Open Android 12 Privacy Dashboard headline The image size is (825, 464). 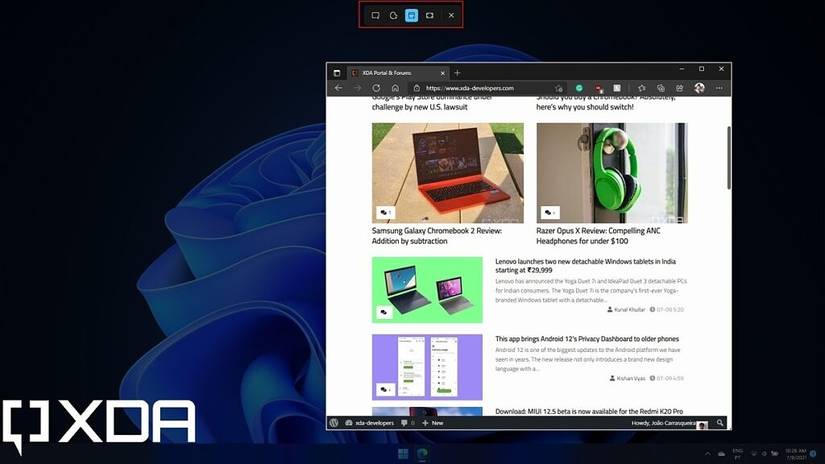click(587, 339)
